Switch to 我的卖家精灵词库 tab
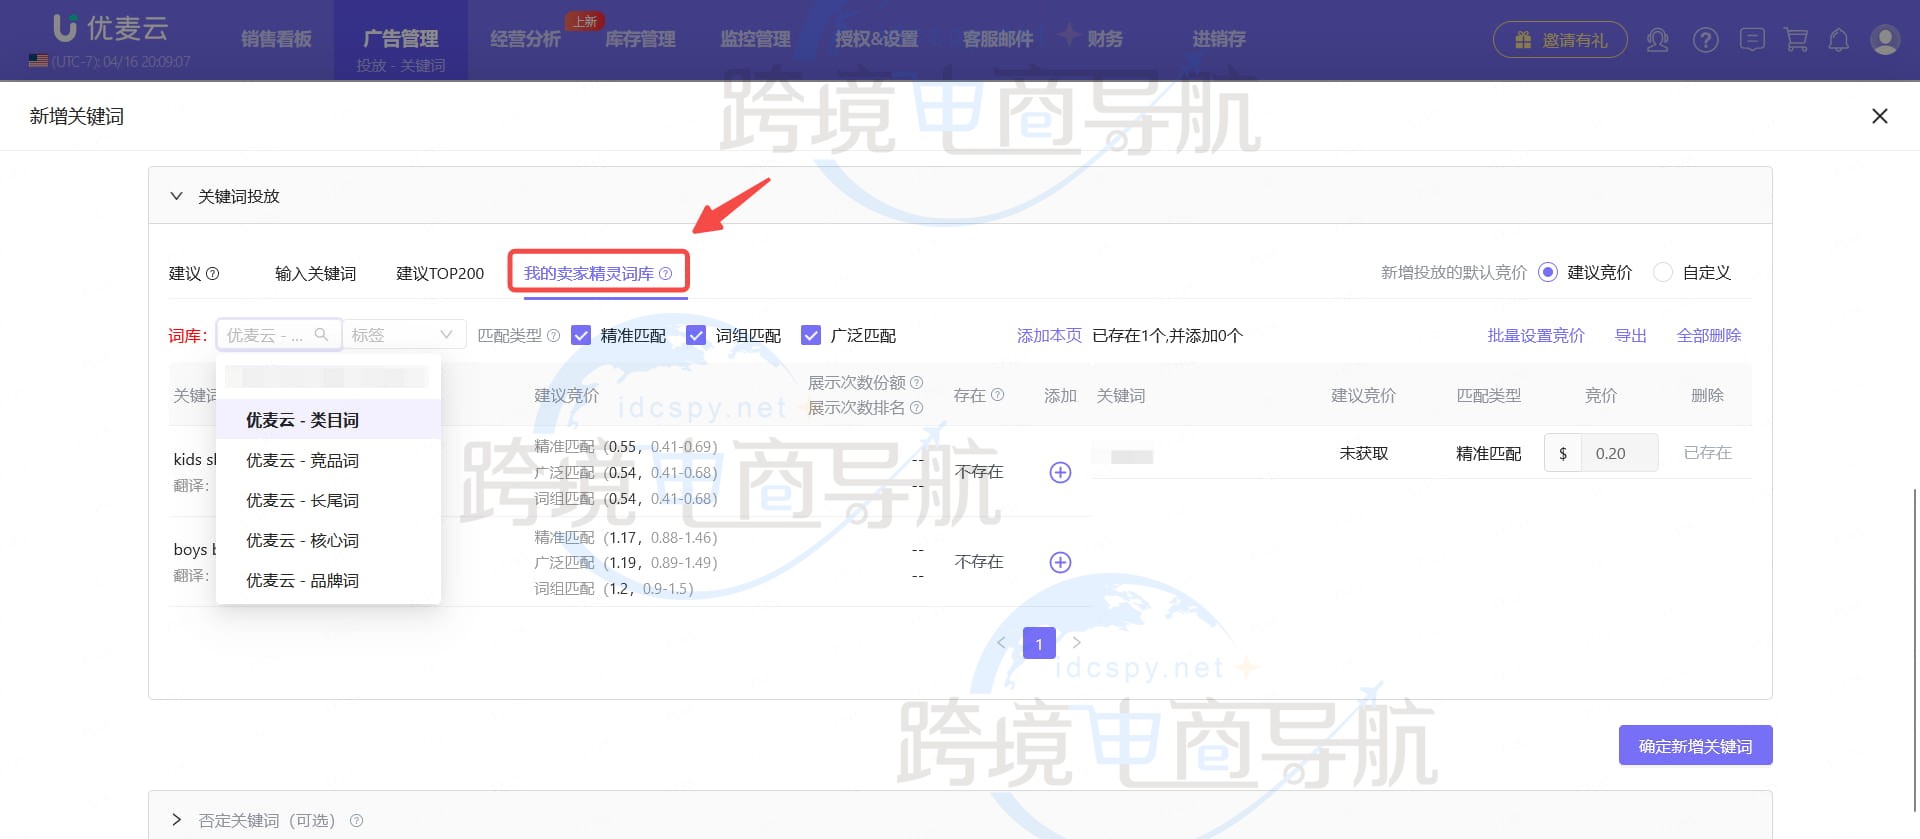 pyautogui.click(x=589, y=273)
